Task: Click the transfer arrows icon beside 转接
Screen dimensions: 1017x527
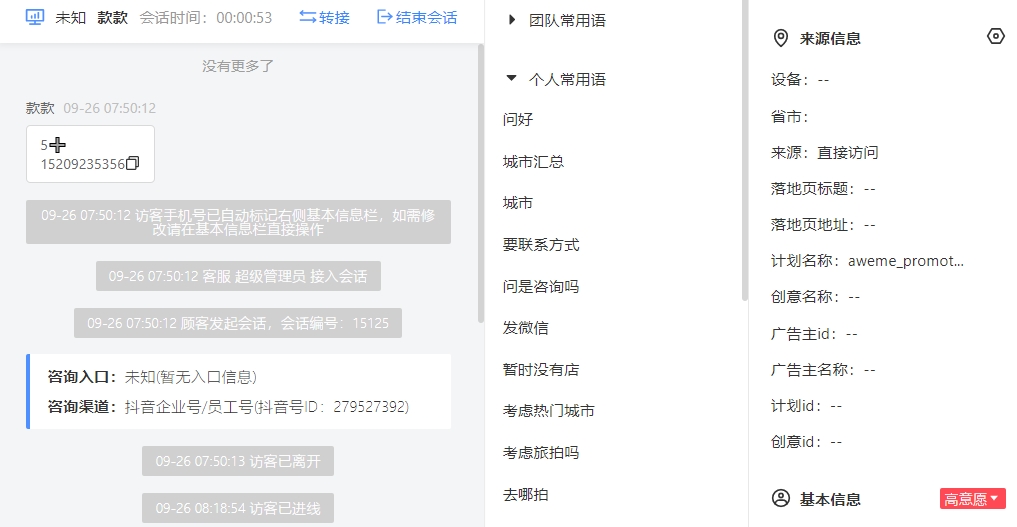Action: [x=307, y=18]
